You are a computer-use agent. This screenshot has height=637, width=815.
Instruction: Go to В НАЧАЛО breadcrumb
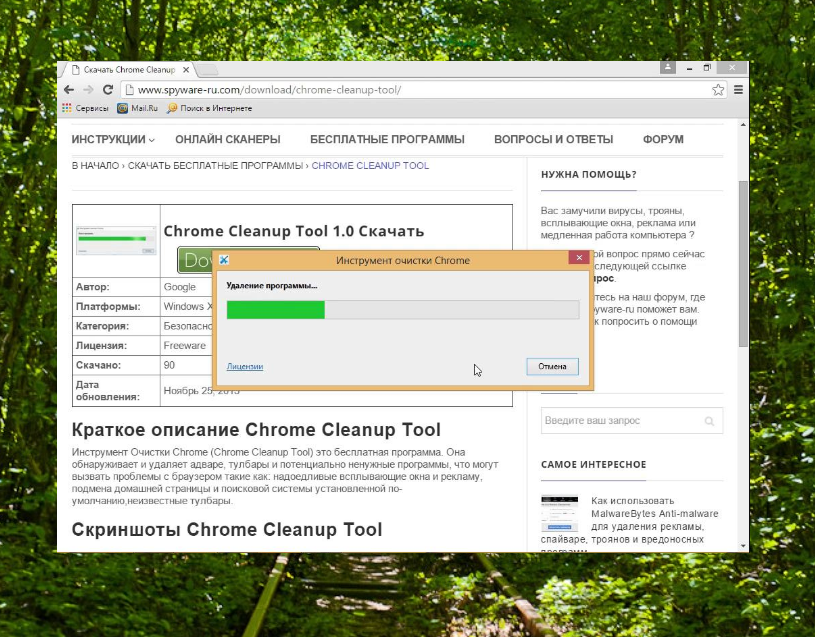pyautogui.click(x=95, y=166)
